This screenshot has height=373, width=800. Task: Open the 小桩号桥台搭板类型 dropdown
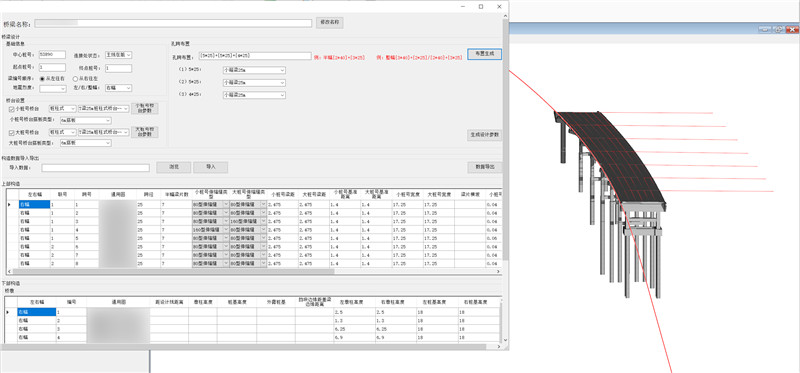(x=86, y=120)
